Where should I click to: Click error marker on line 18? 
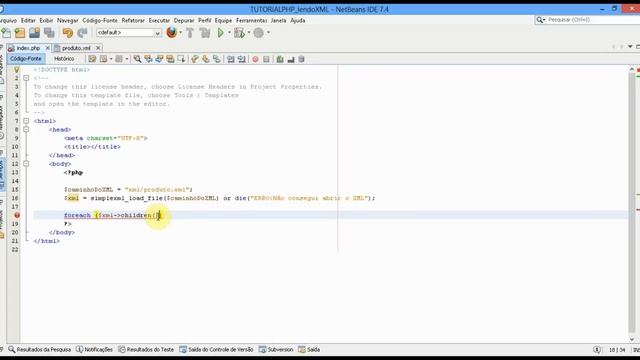click(17, 215)
